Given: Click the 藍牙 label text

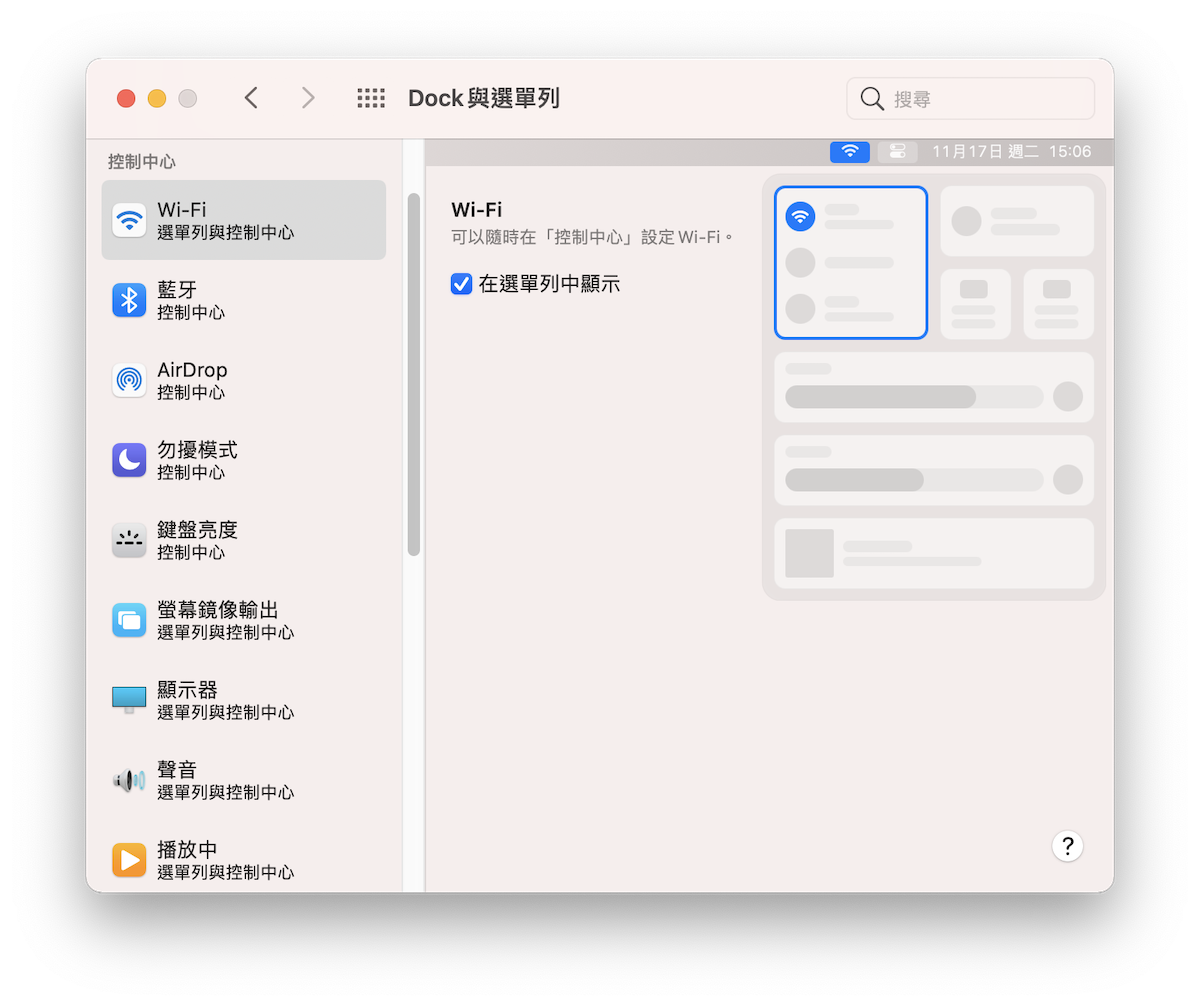Looking at the screenshot, I should point(177,290).
